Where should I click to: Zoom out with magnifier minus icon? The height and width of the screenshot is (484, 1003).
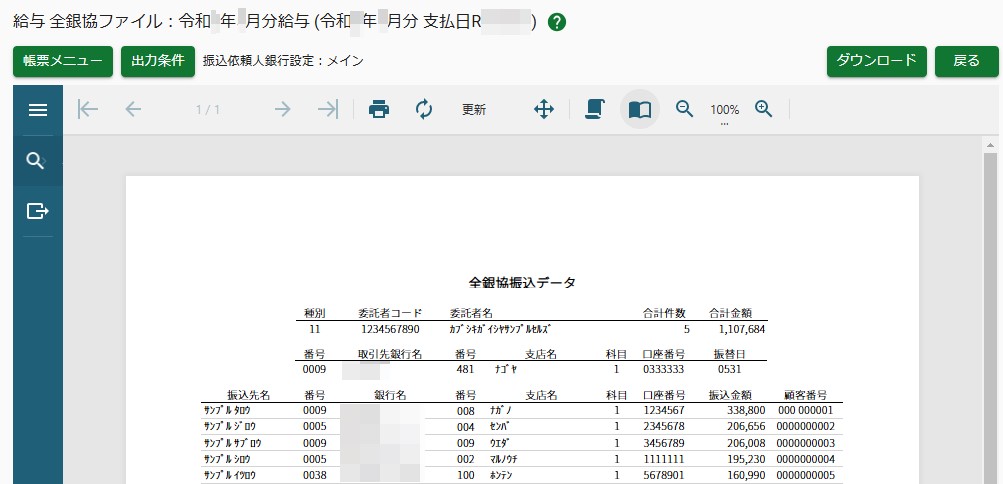684,109
